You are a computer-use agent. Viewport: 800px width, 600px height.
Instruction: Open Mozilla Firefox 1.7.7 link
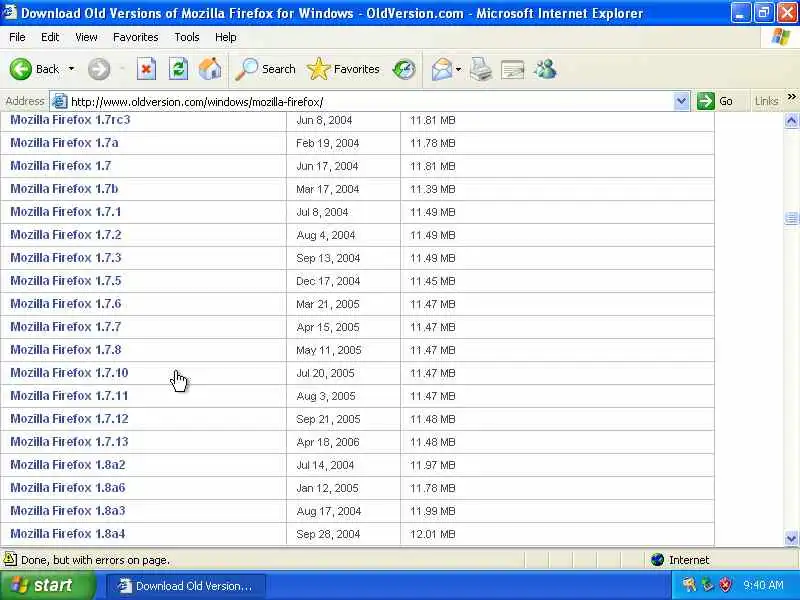click(66, 327)
